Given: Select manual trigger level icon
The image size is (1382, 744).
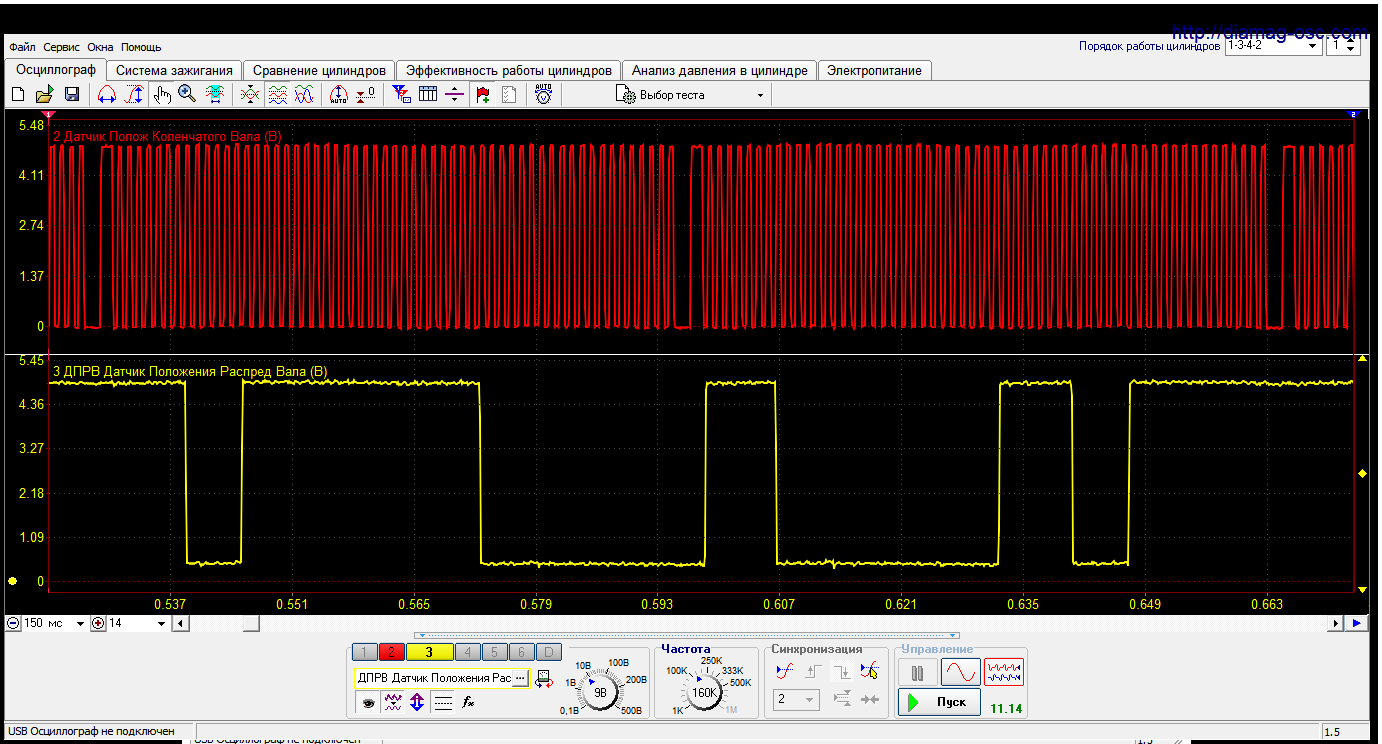Looking at the screenshot, I should [871, 671].
